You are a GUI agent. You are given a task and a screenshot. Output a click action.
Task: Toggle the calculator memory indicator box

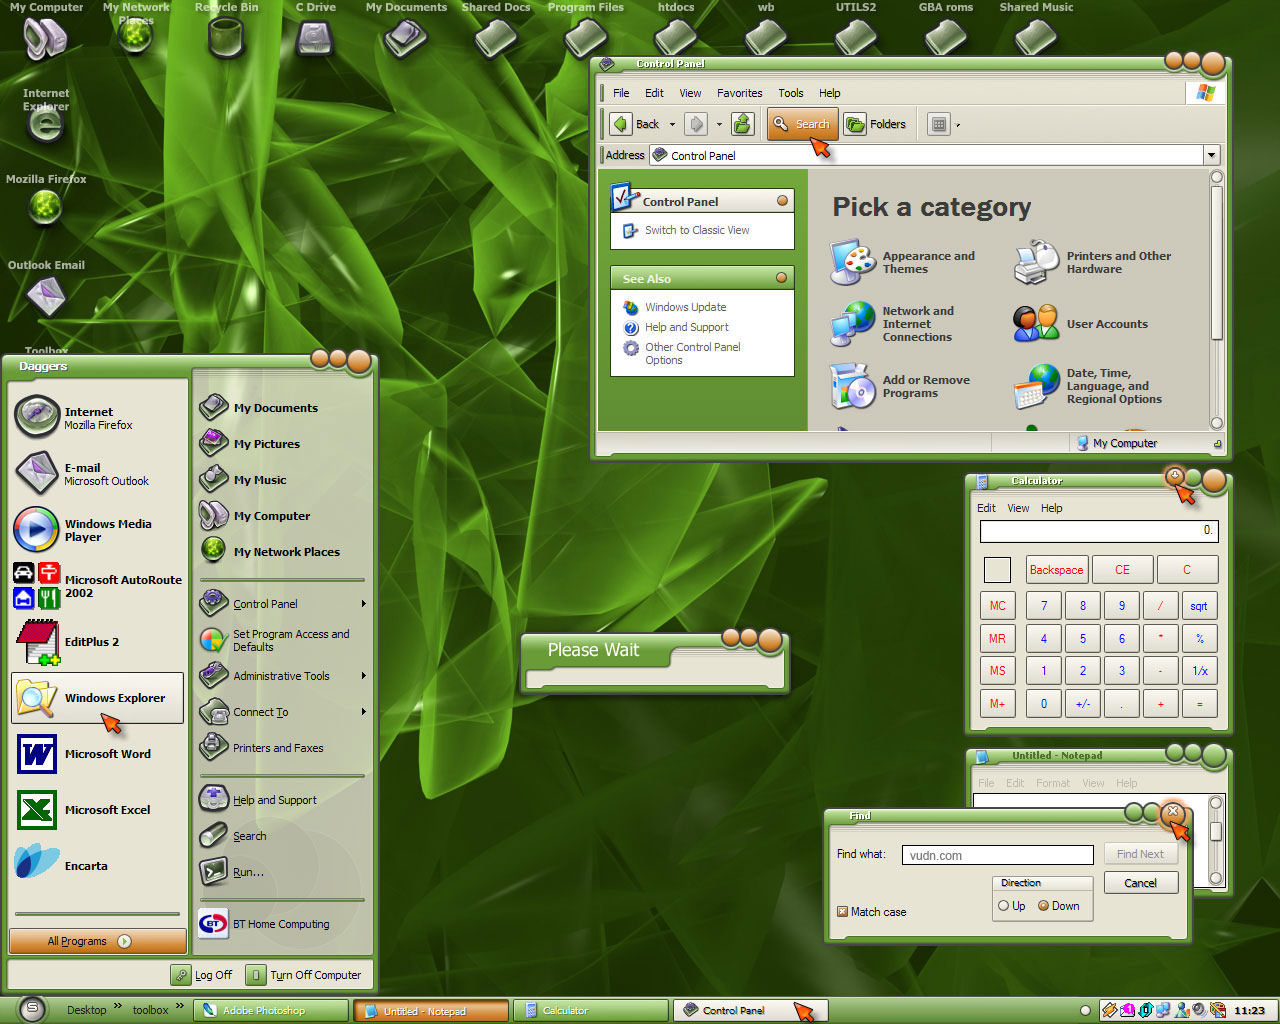997,570
